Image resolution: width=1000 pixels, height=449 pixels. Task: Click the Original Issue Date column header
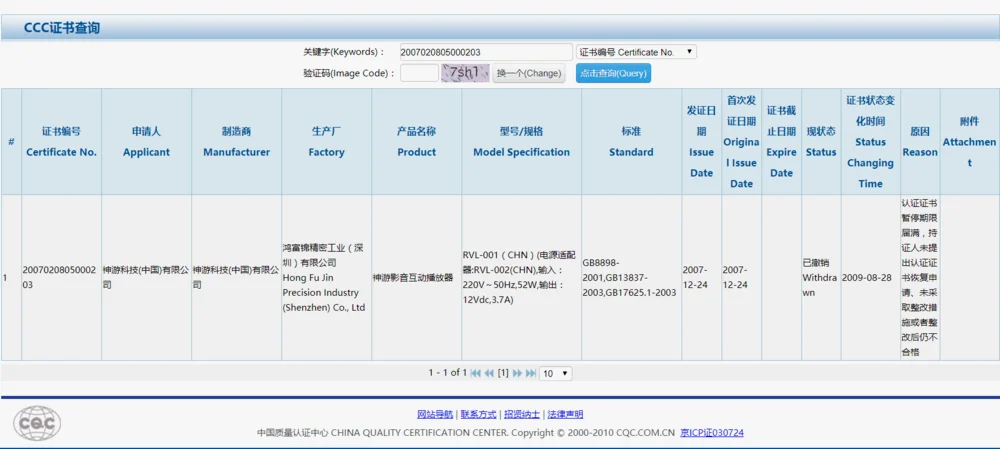click(x=741, y=142)
